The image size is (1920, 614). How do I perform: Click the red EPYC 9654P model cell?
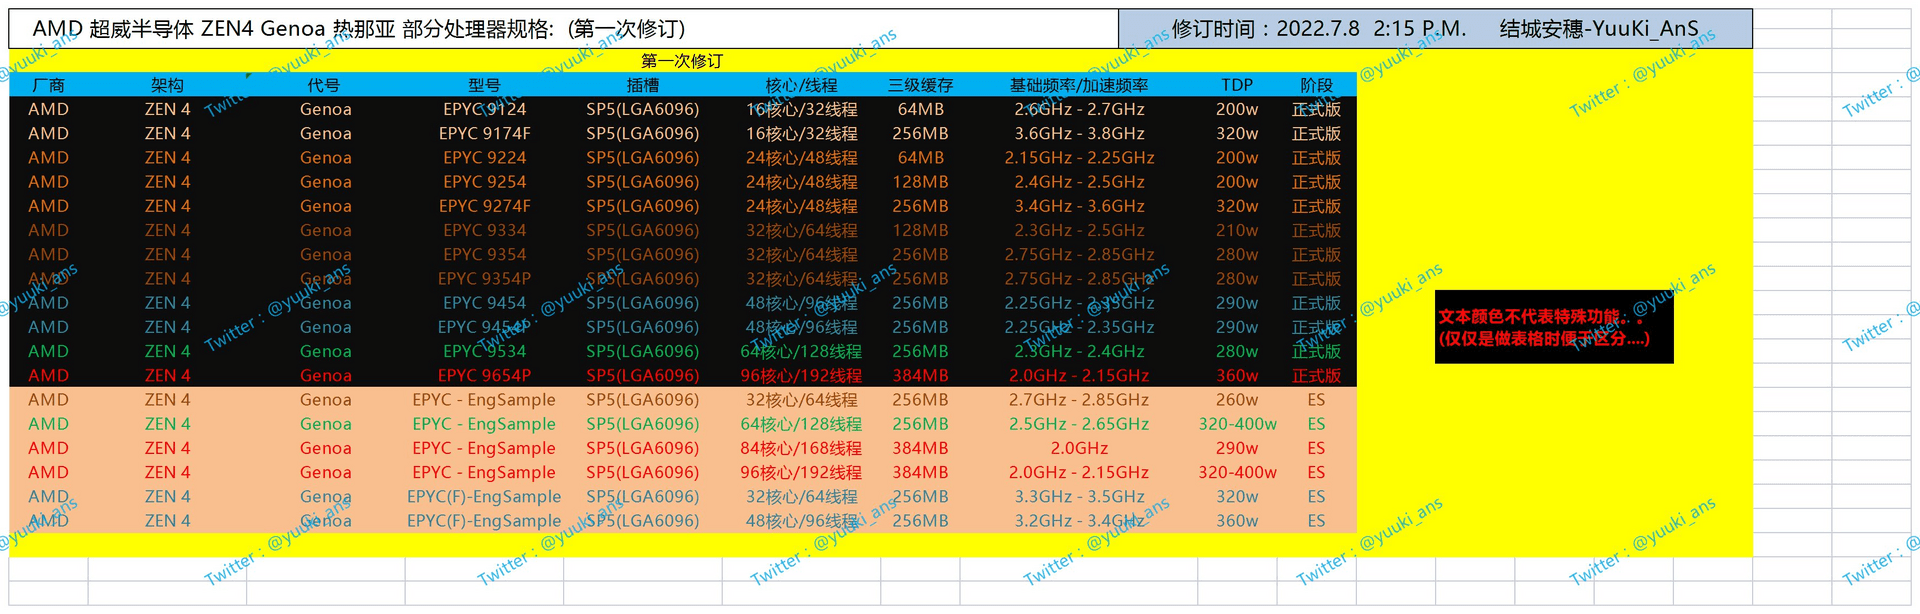(484, 376)
